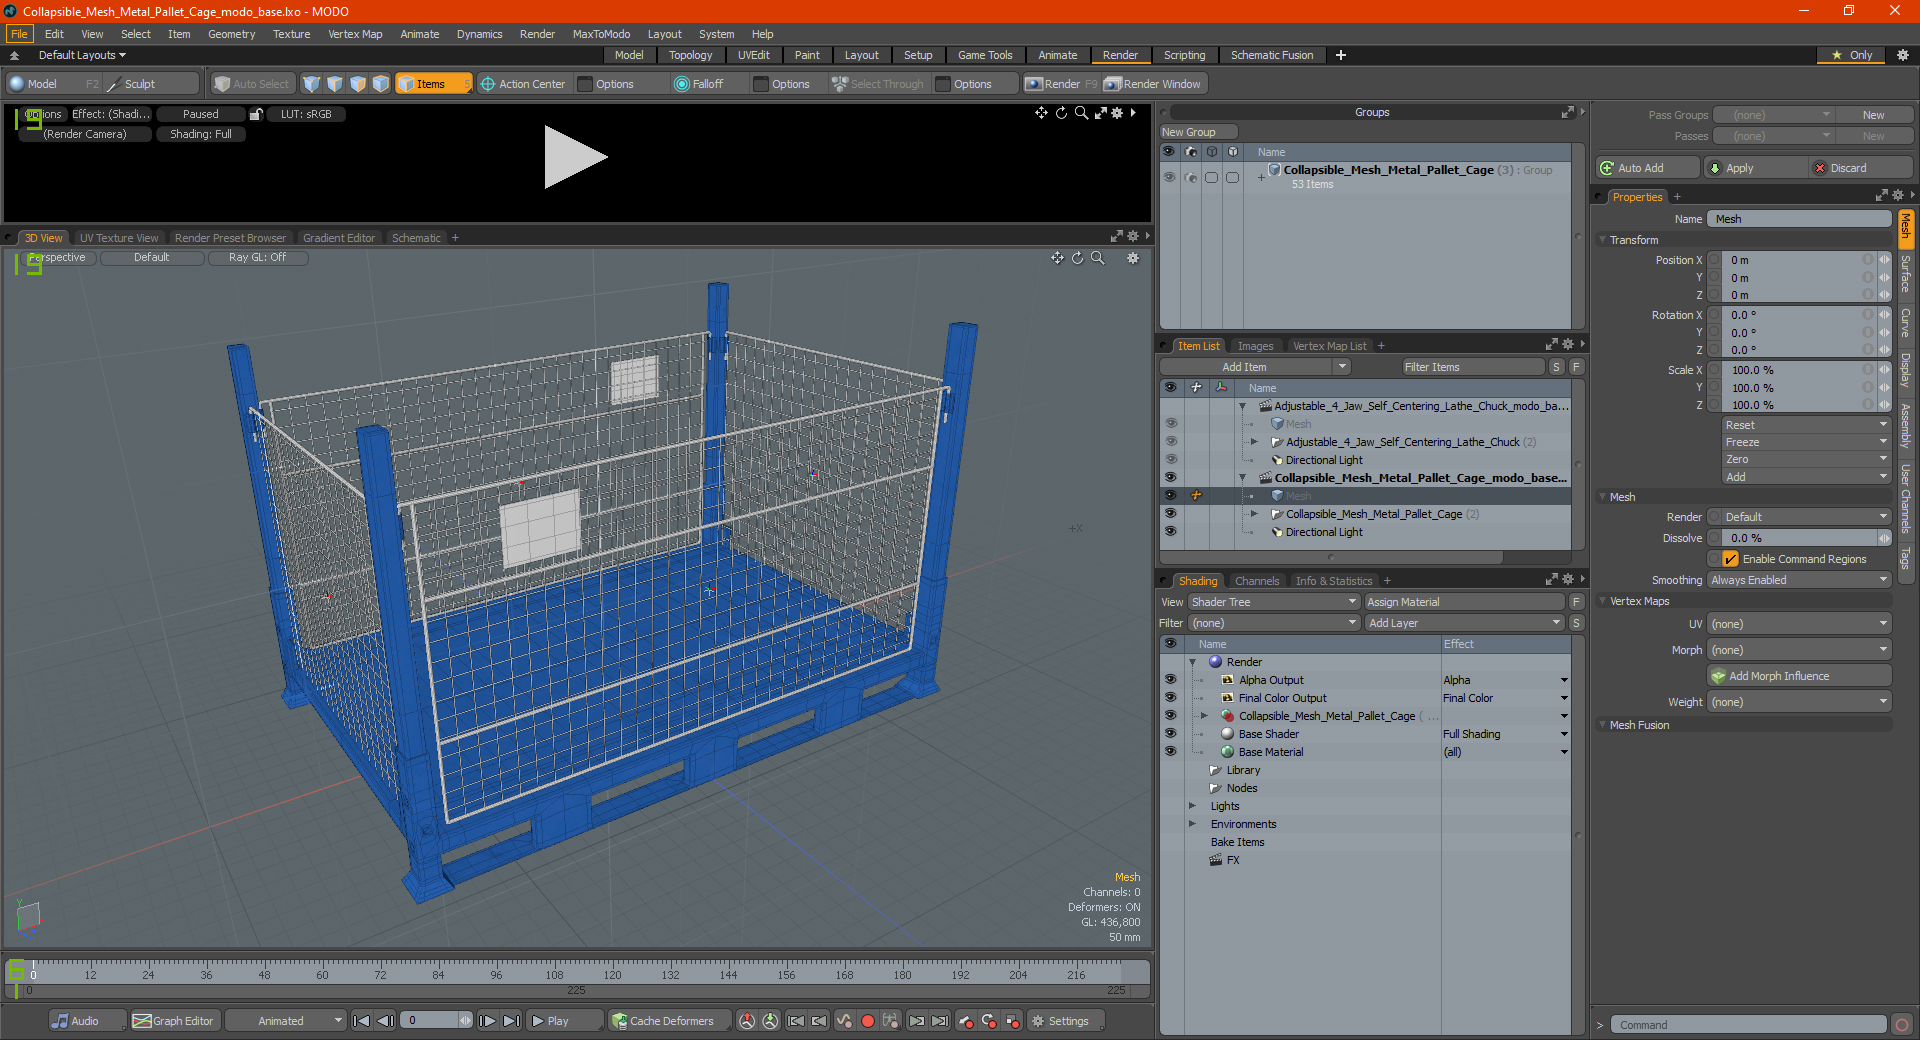Click the New Group button
Viewport: 1920px width, 1040px height.
(x=1199, y=132)
